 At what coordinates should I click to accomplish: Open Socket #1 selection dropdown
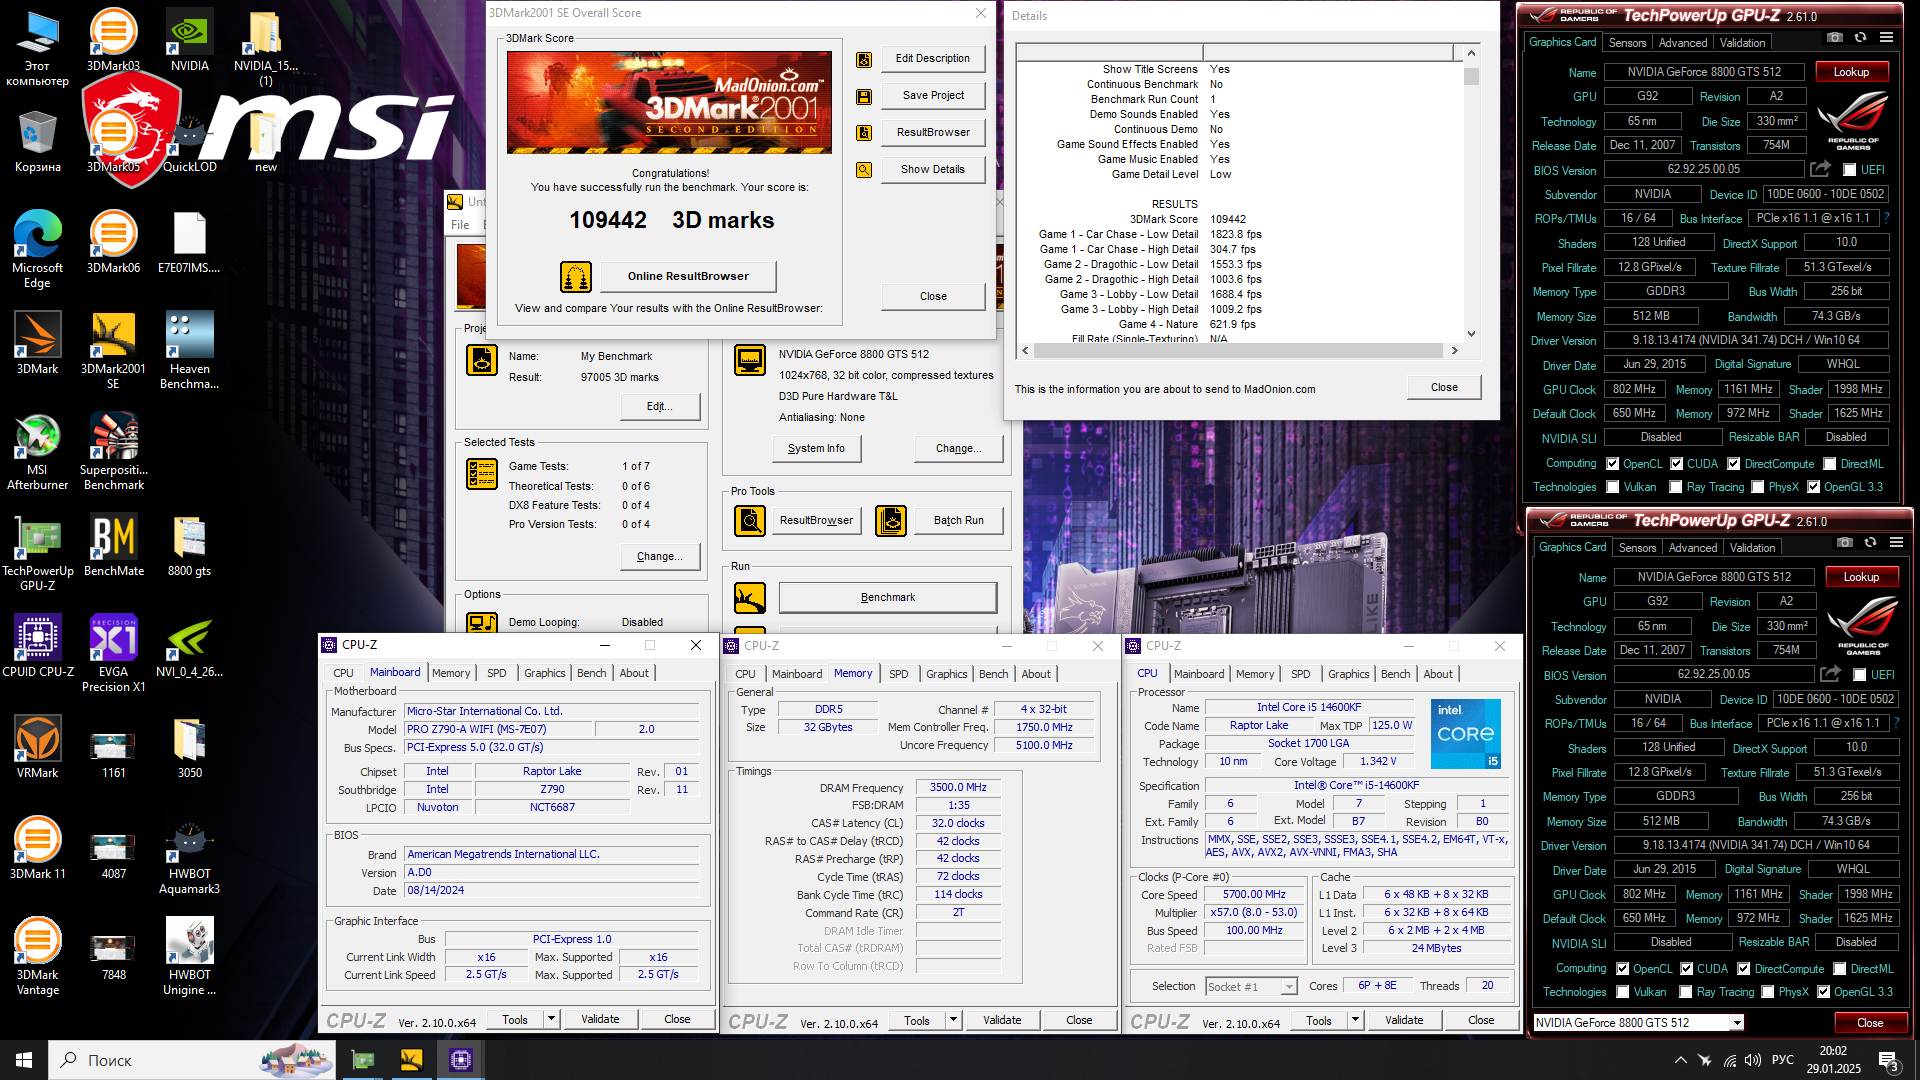1289,987
